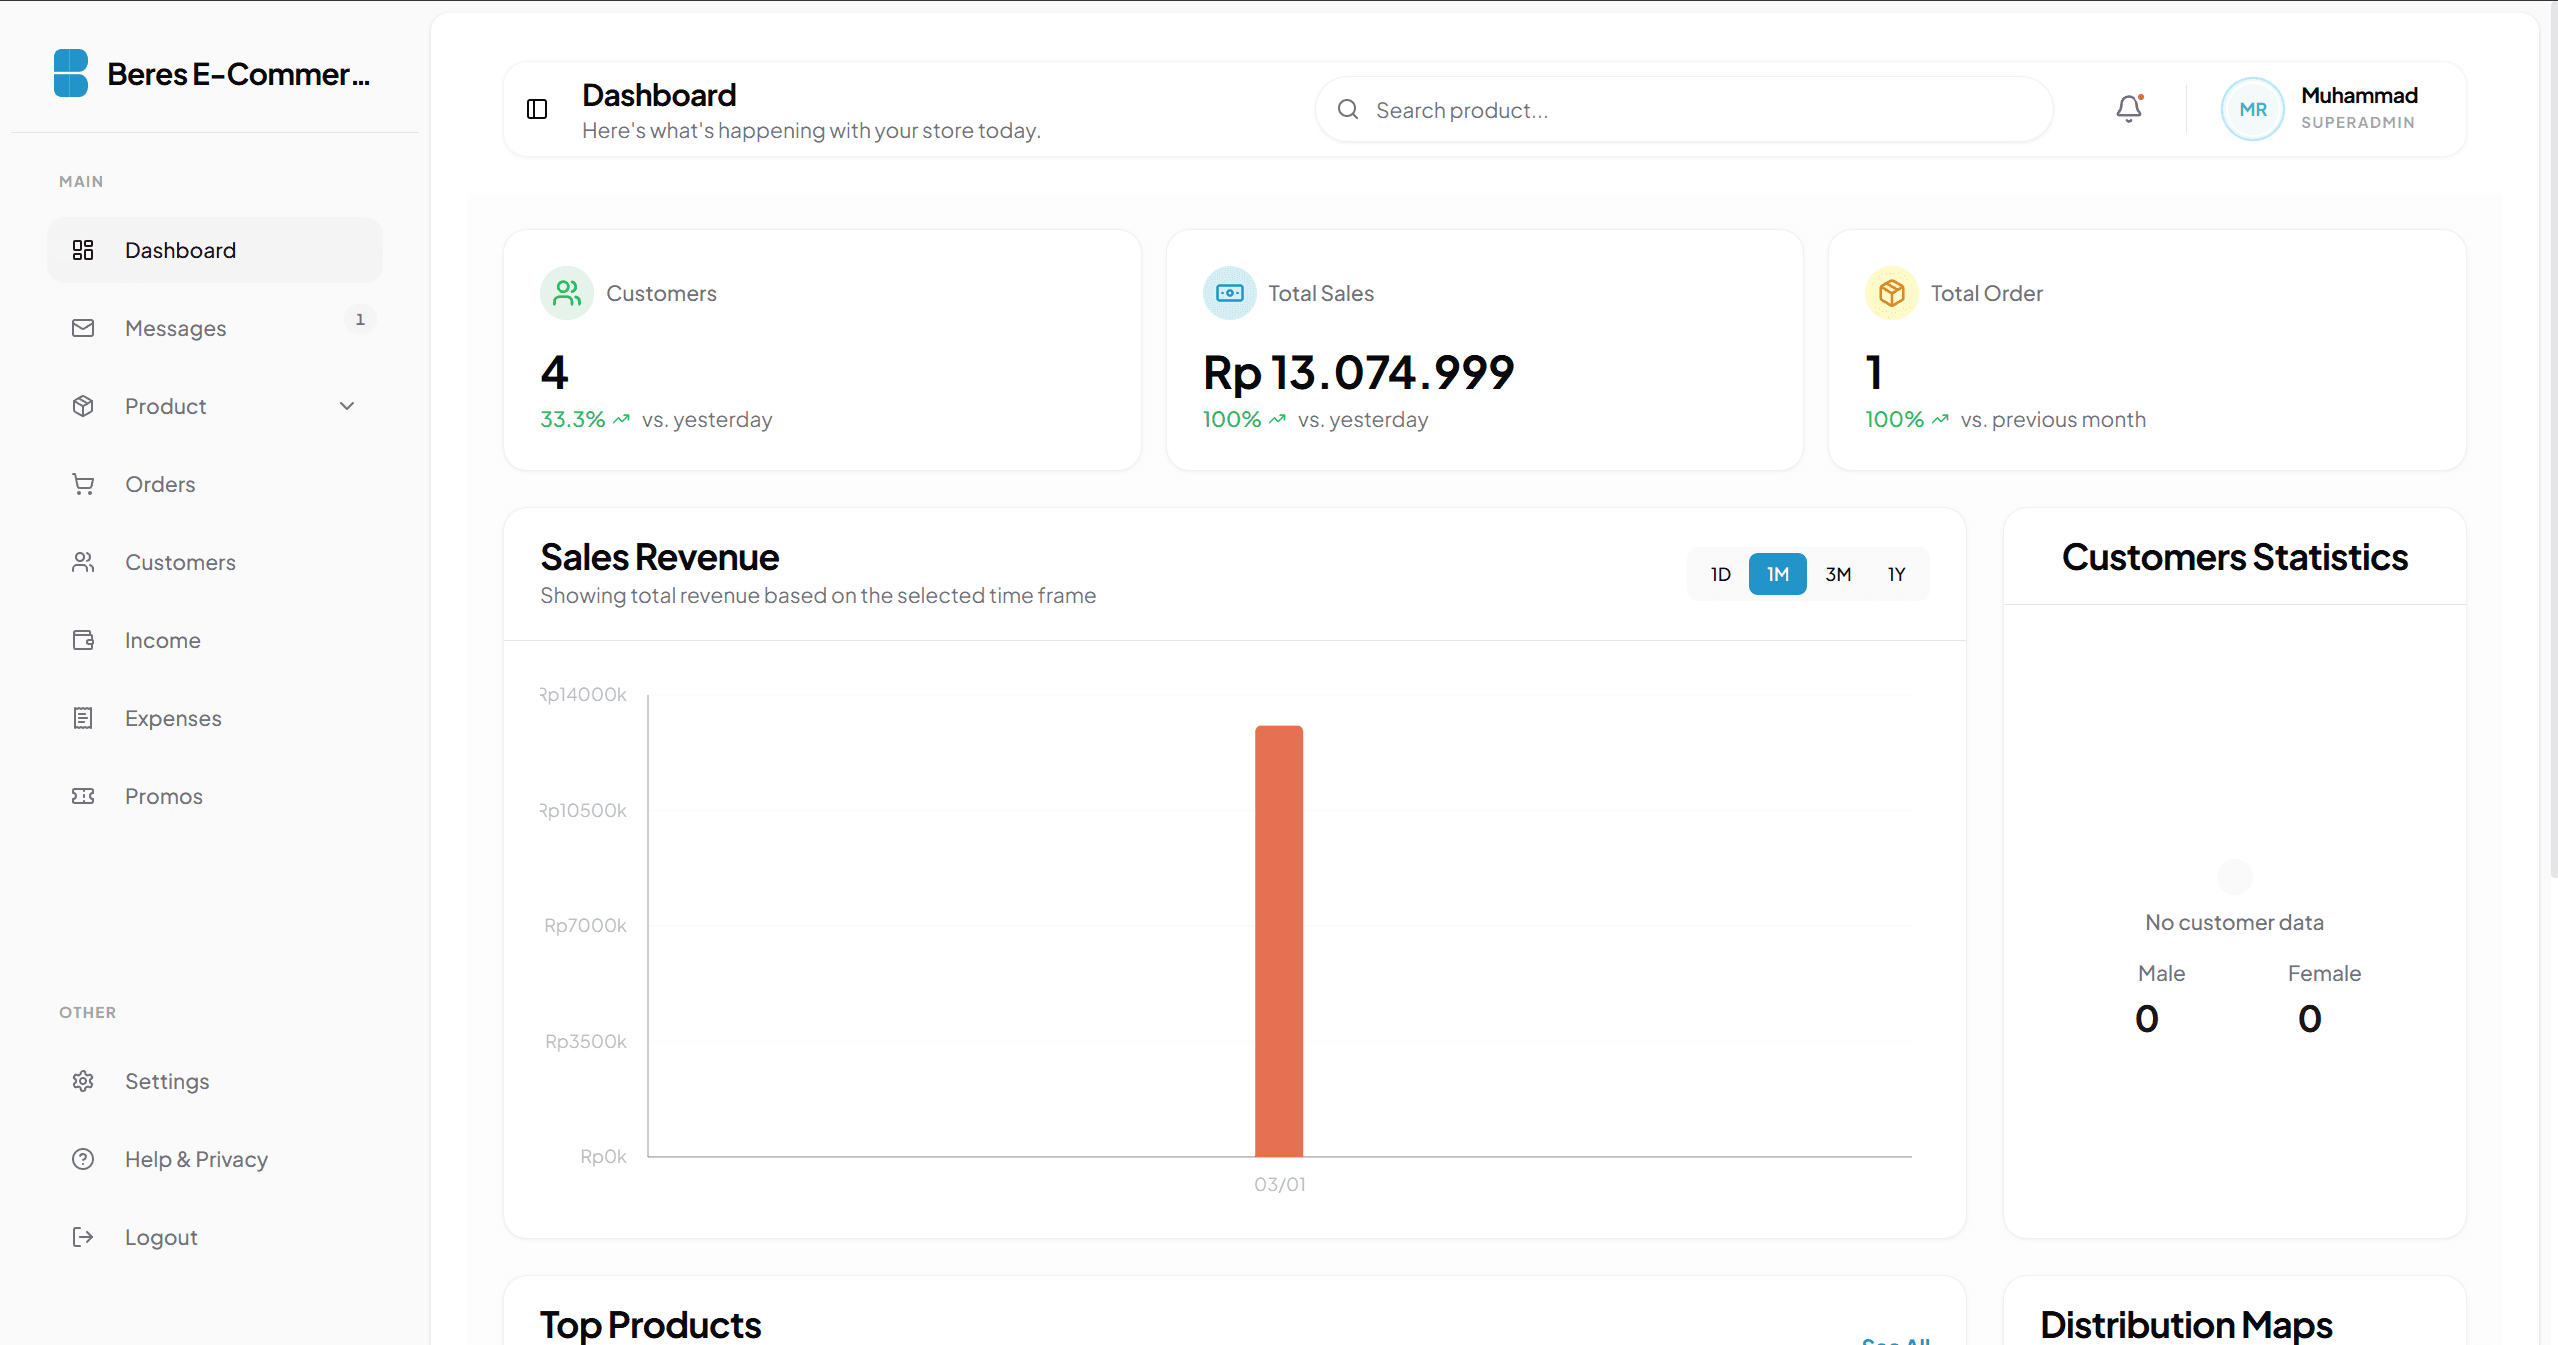
Task: Click the Female count label
Action: coord(2324,973)
